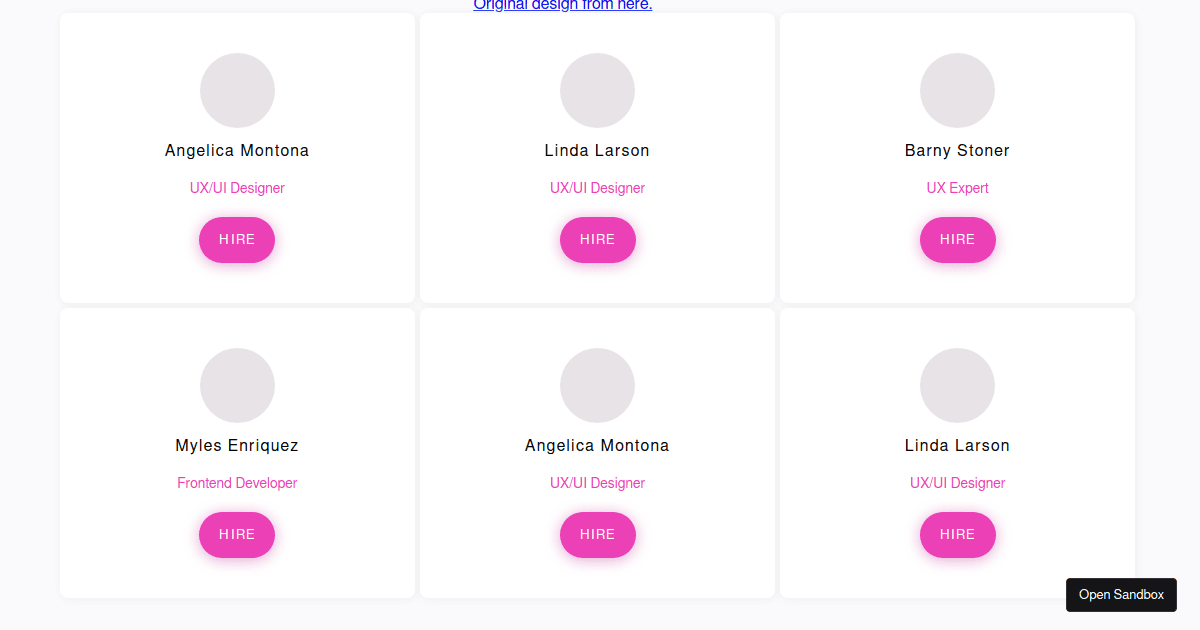
Task: Click Barny Stoner's avatar image
Action: (x=957, y=90)
